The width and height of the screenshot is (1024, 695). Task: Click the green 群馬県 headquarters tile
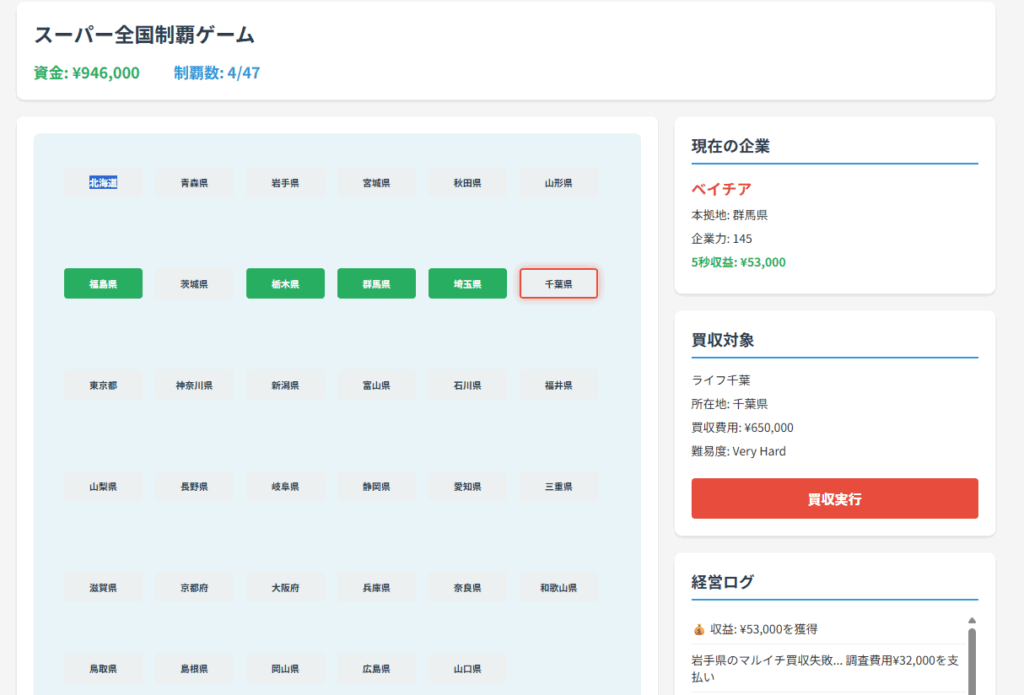376,284
